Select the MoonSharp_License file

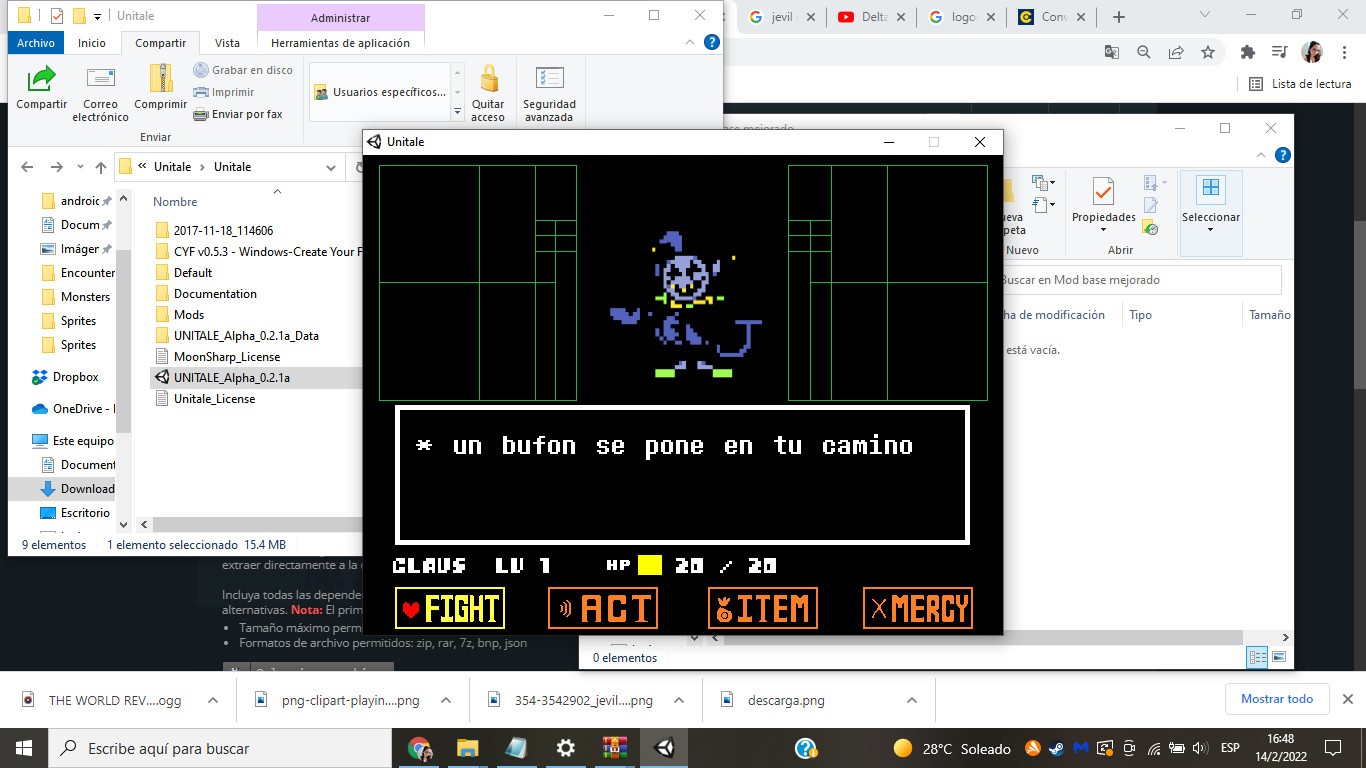(227, 356)
